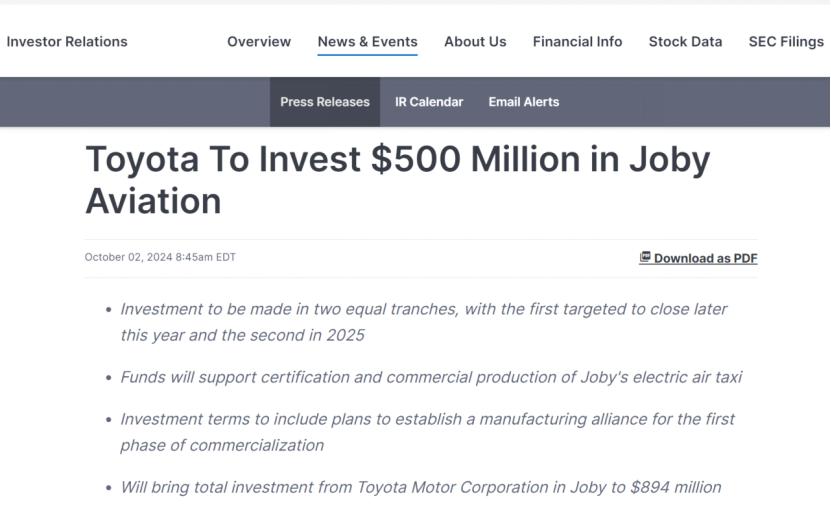Navigate to Financial Info
Screen dimensions: 831x508
pyautogui.click(x=577, y=42)
